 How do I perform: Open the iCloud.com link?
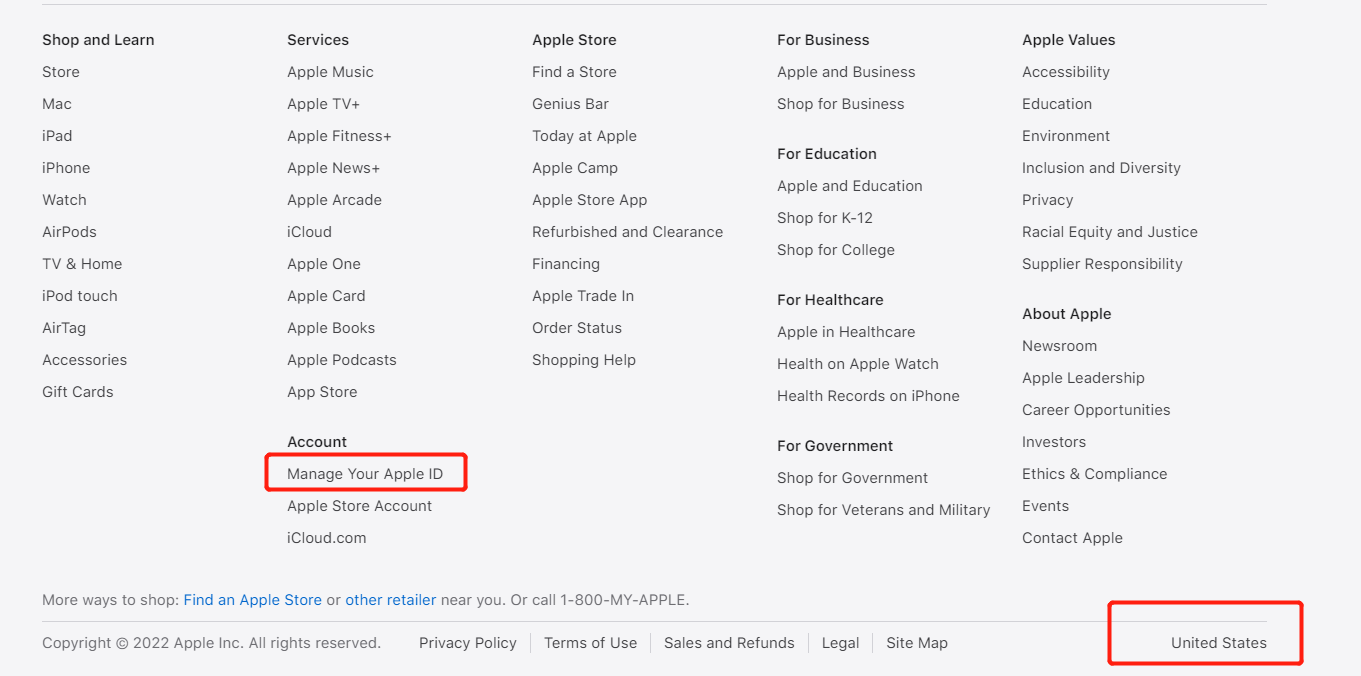coord(326,538)
